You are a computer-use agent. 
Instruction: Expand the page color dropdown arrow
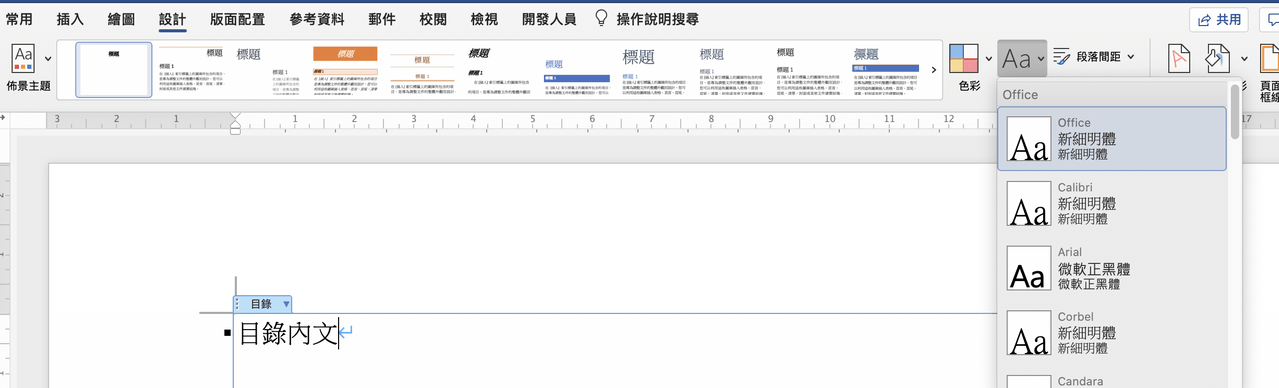click(1244, 59)
